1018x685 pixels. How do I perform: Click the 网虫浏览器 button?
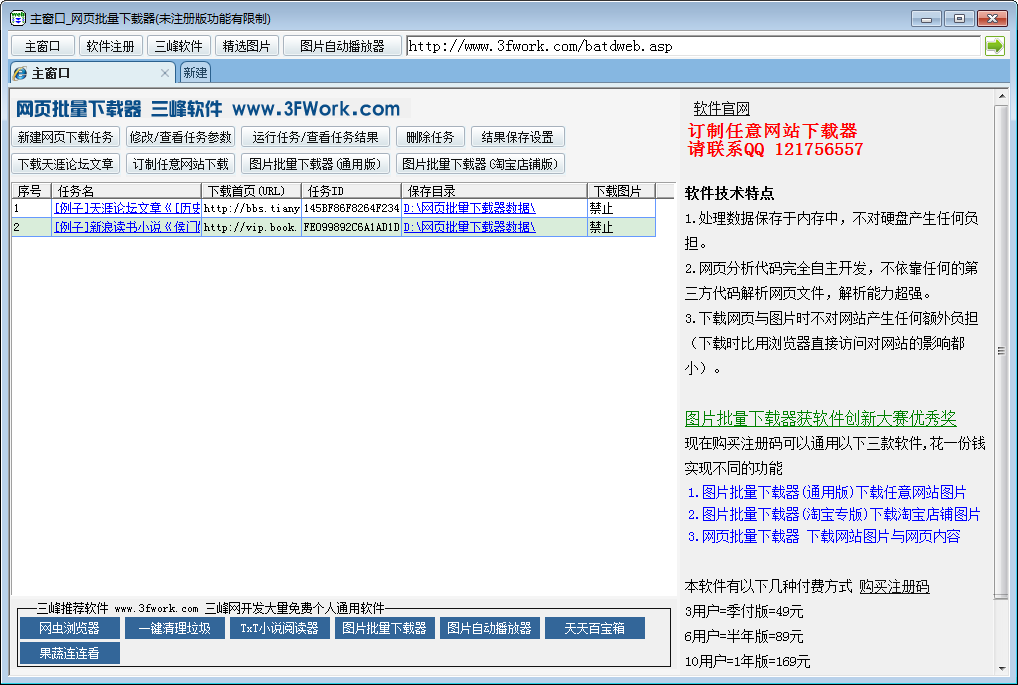[x=69, y=628]
